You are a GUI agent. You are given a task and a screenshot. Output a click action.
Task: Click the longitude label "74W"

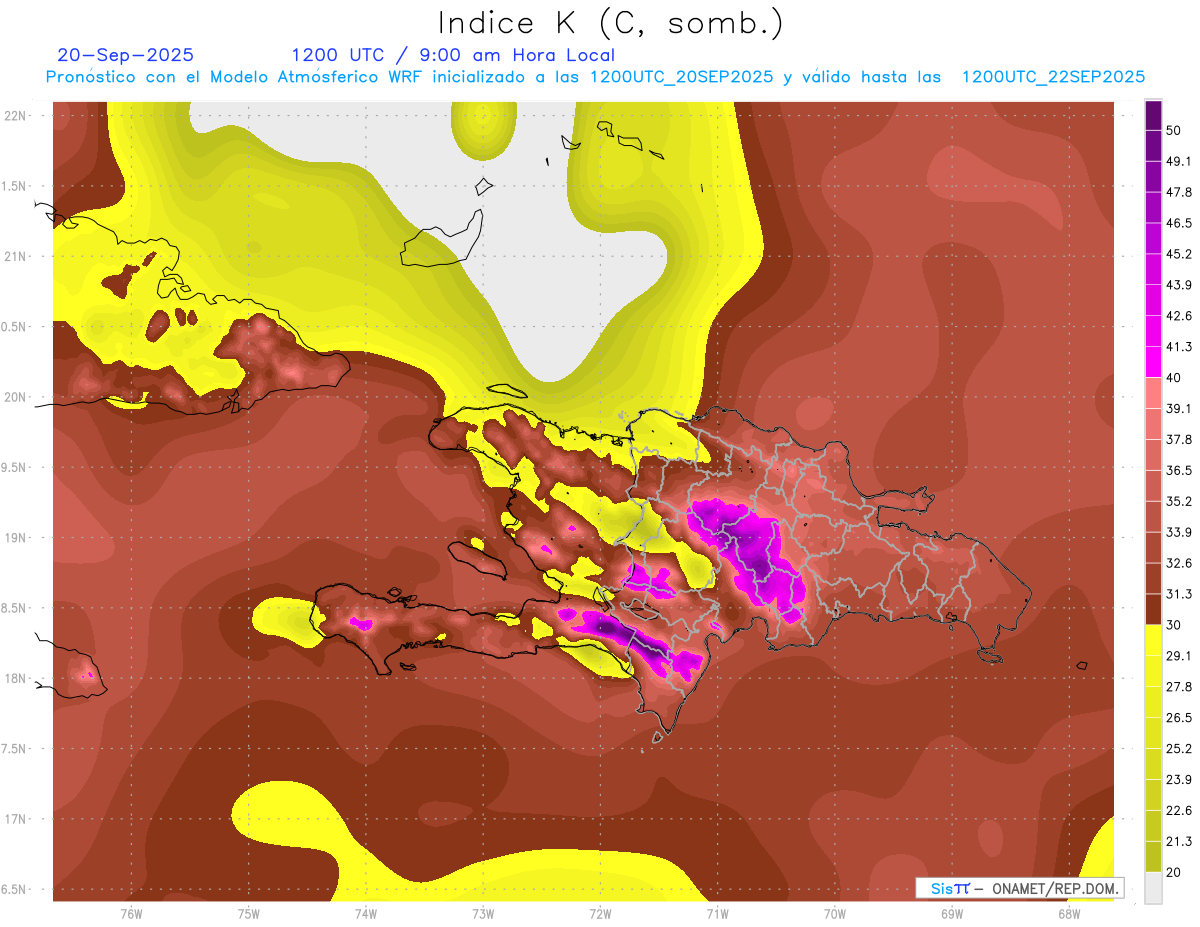pos(366,914)
